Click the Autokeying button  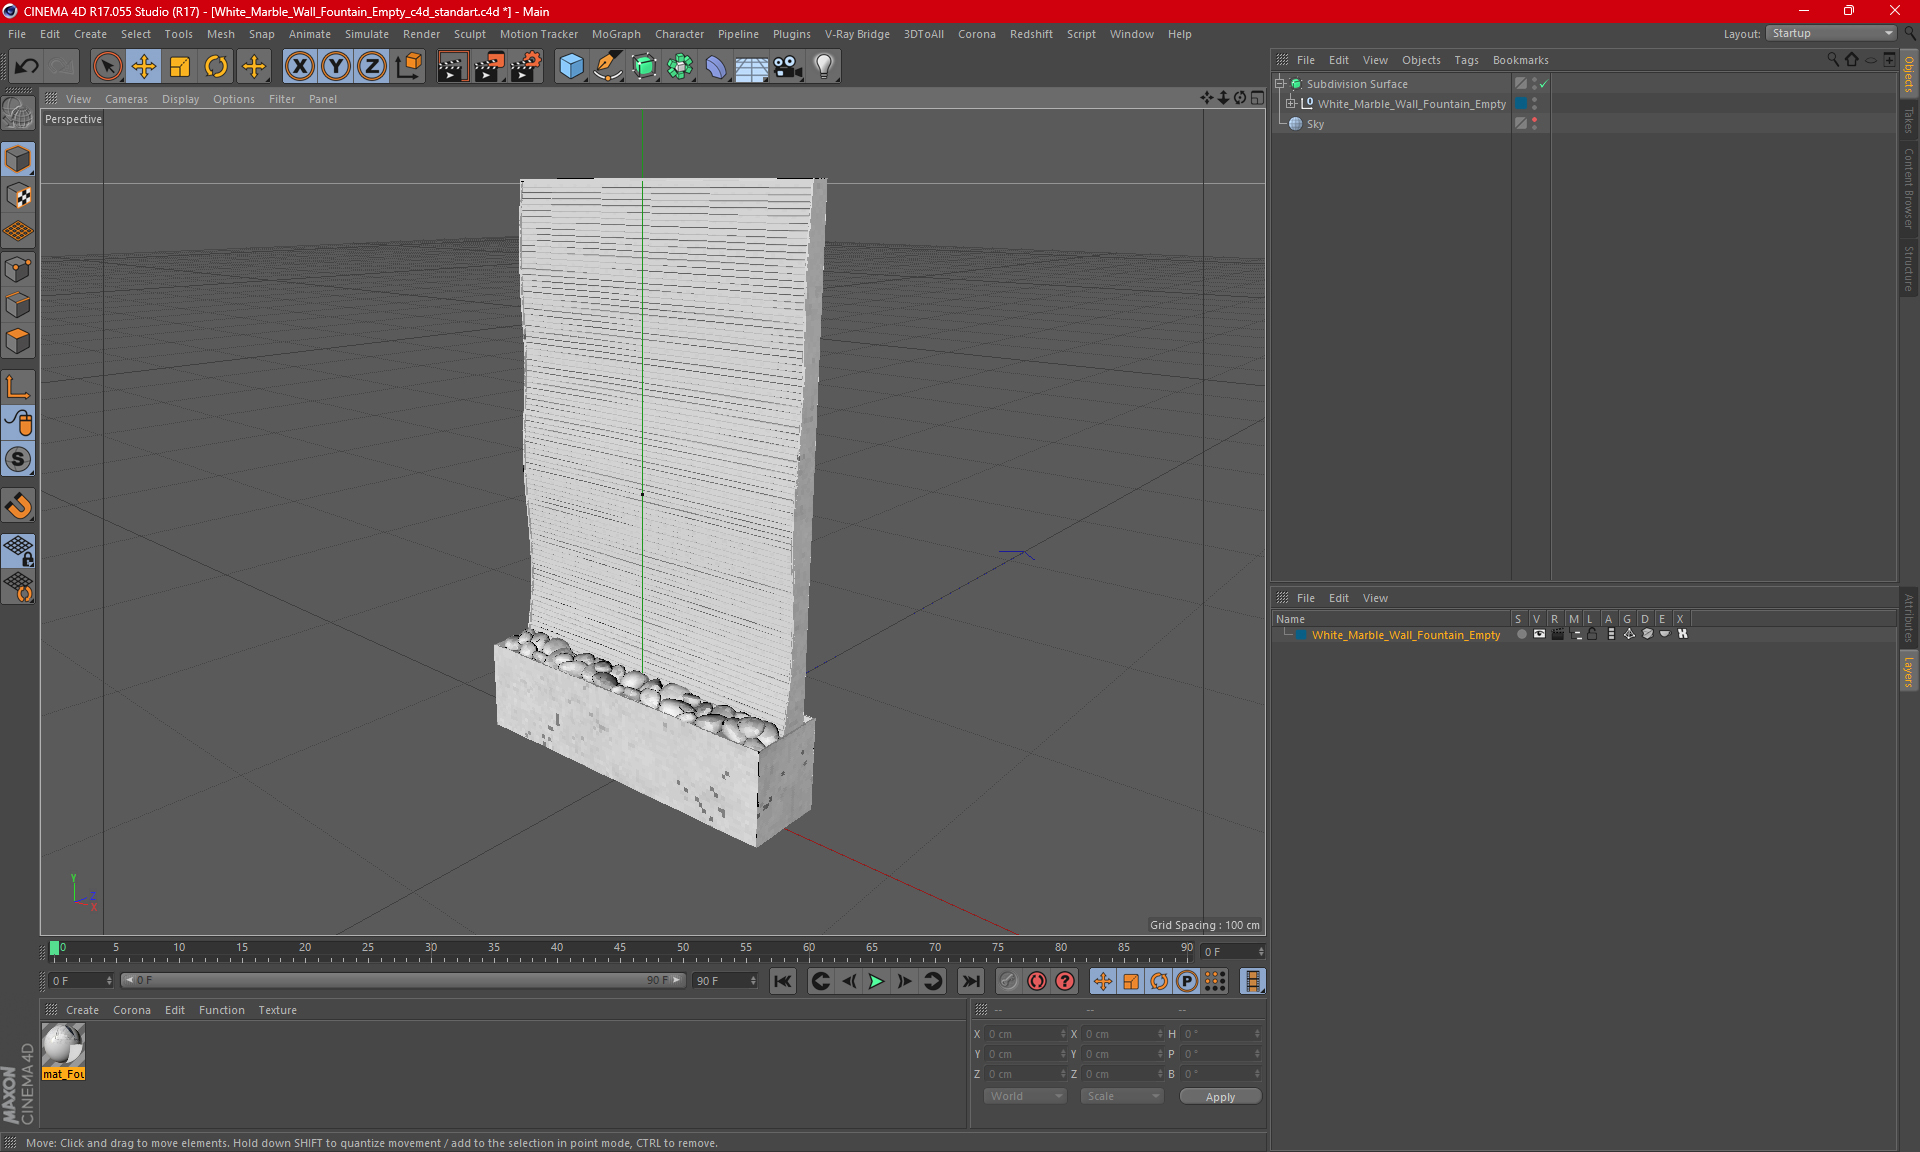click(1037, 981)
